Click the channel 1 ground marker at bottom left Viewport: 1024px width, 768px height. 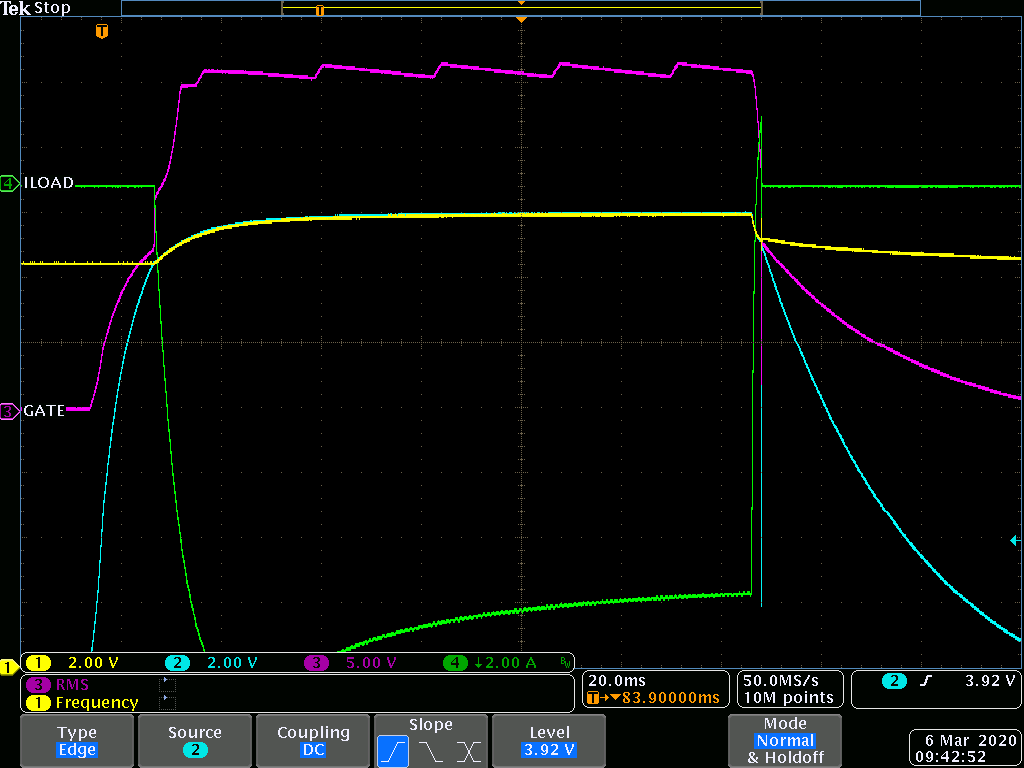[9, 667]
